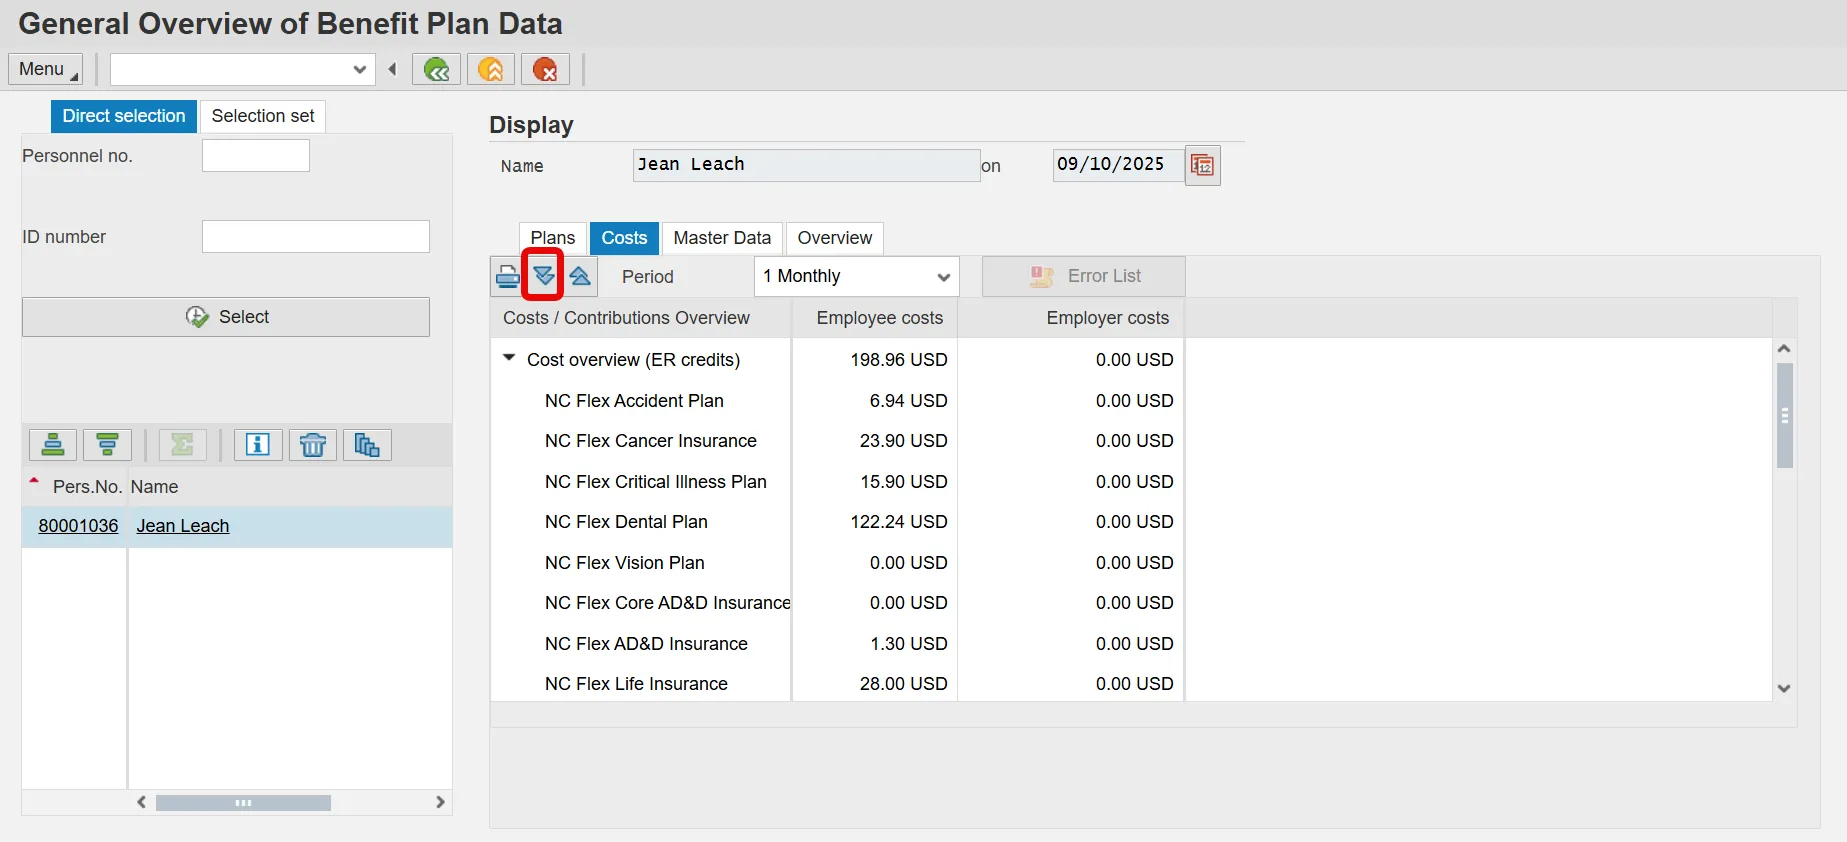Open the Menu button

[45, 69]
